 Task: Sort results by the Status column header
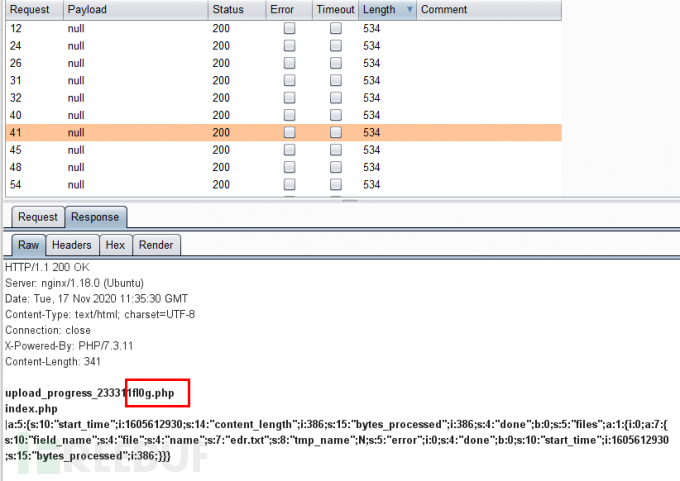click(x=229, y=10)
